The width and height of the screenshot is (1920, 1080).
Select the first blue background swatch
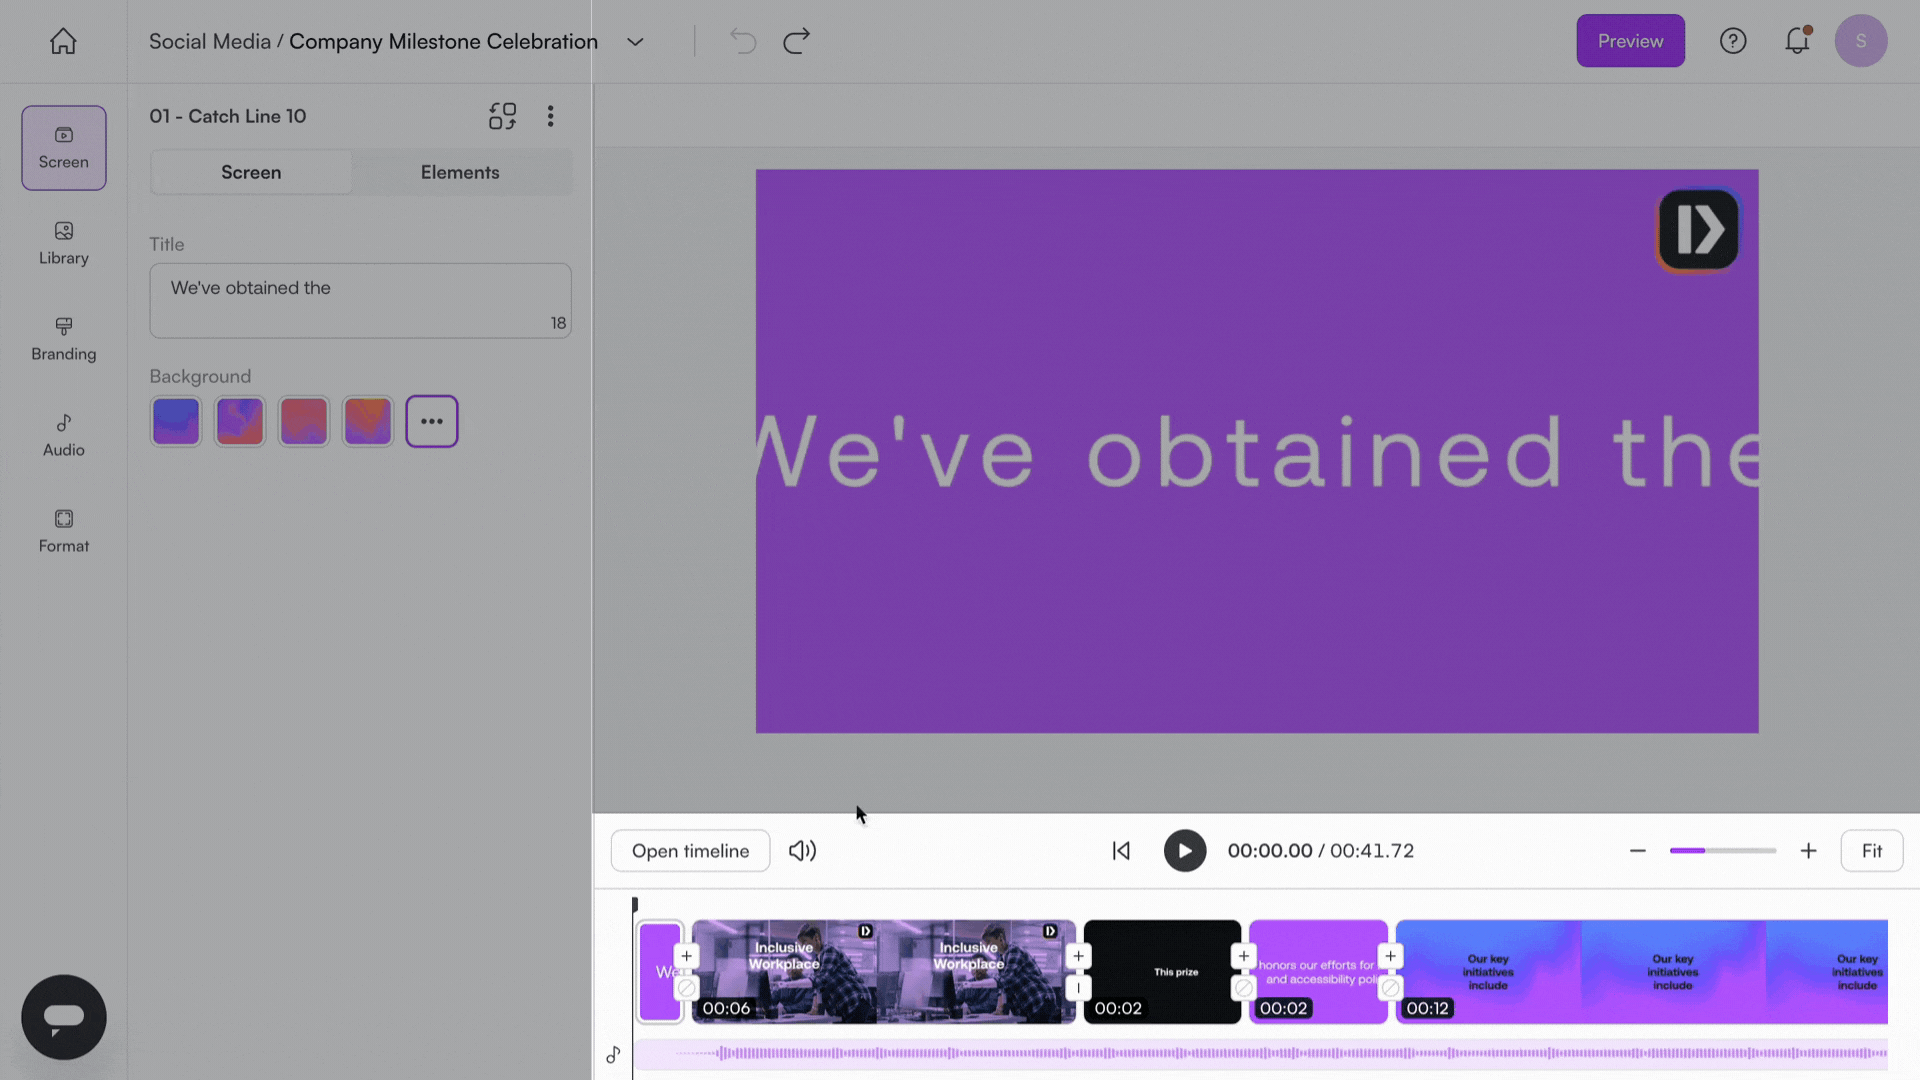point(176,421)
